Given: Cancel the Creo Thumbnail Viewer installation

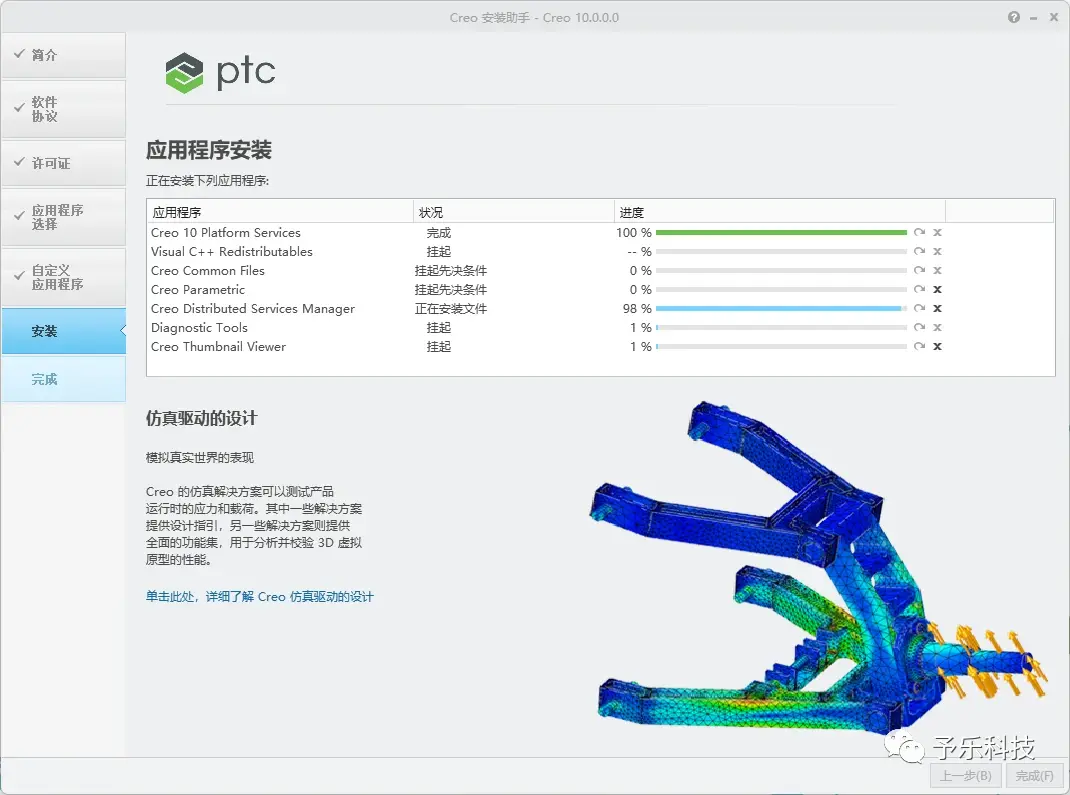Looking at the screenshot, I should (x=938, y=347).
